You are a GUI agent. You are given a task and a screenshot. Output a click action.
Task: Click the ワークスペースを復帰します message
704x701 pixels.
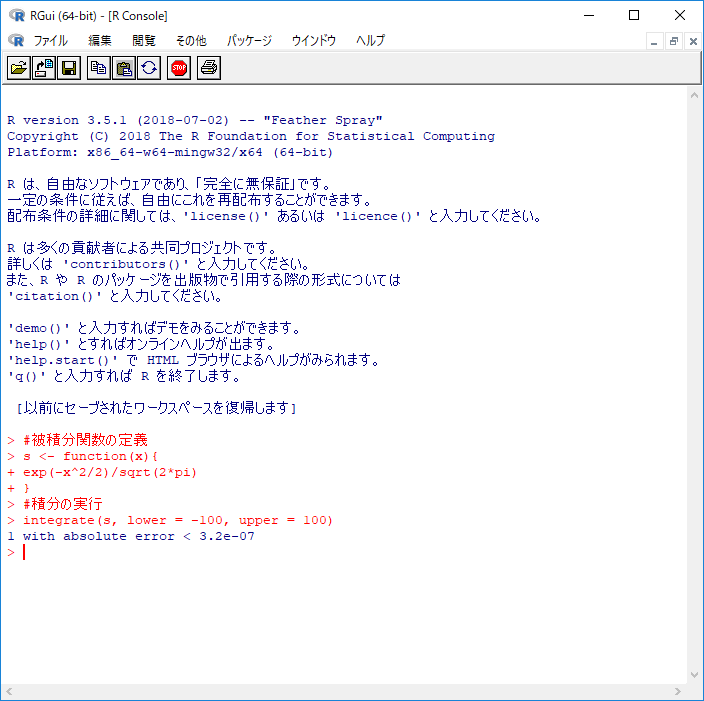[x=156, y=408]
